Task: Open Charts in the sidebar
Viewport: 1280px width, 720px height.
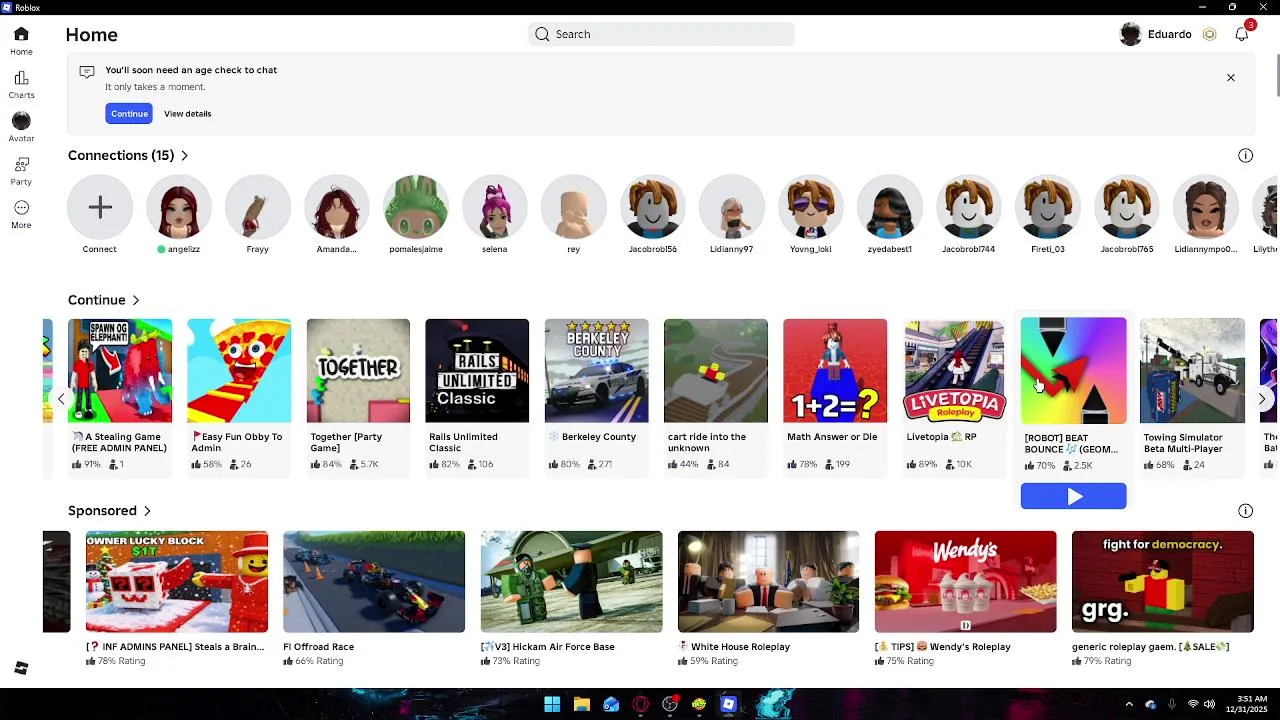Action: click(21, 78)
